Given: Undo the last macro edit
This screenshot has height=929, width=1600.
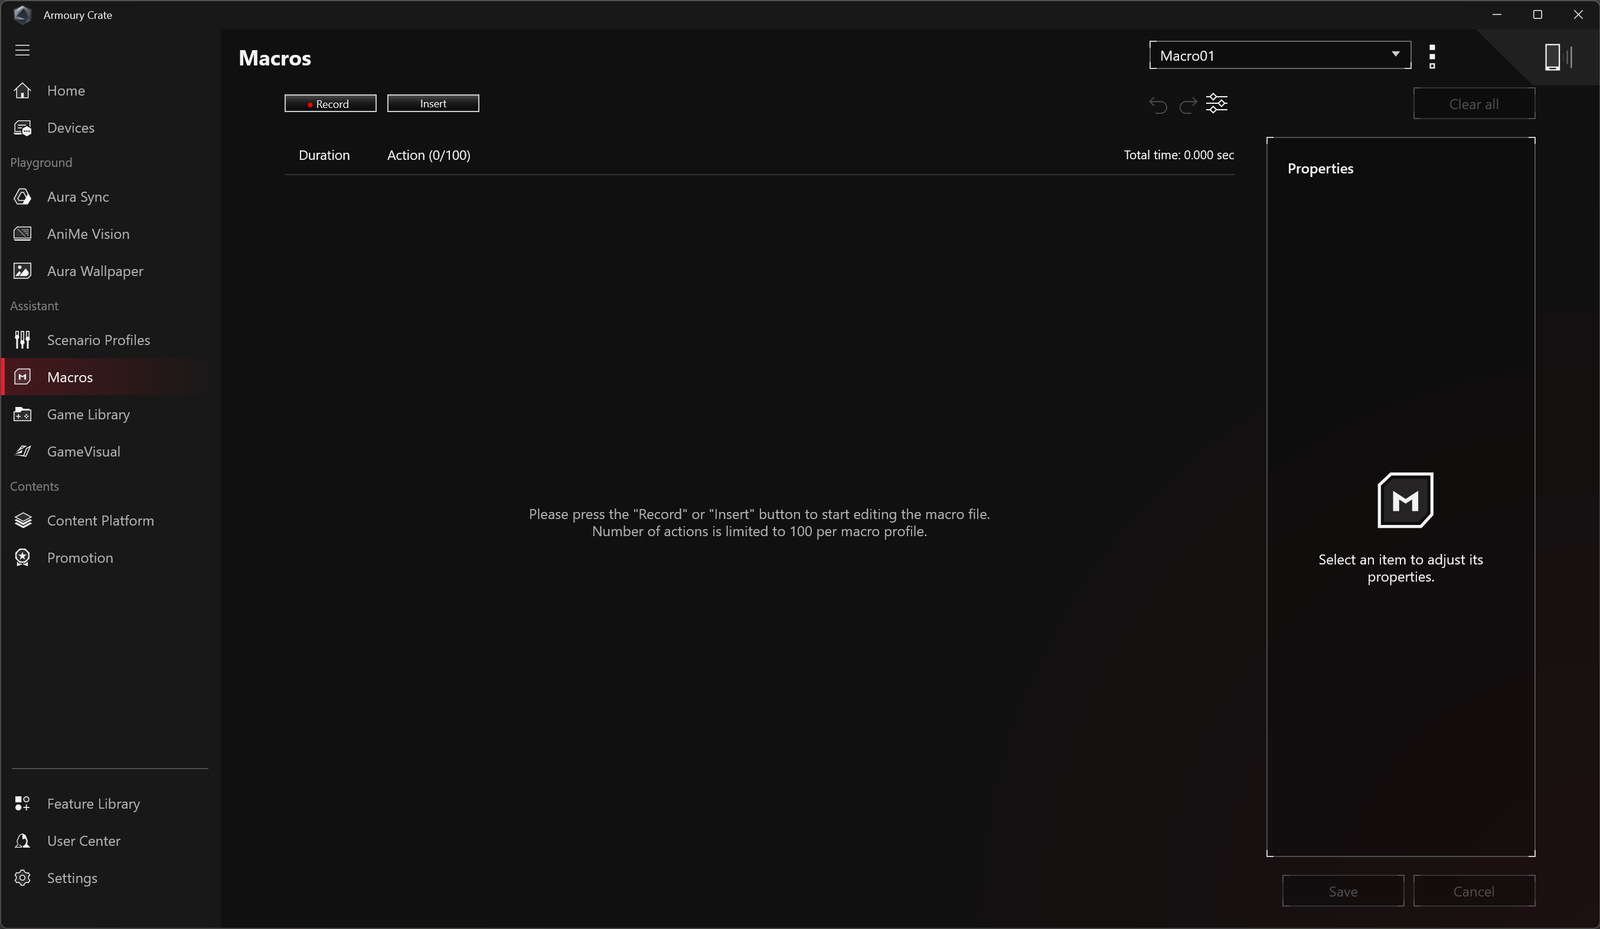Looking at the screenshot, I should tap(1158, 105).
